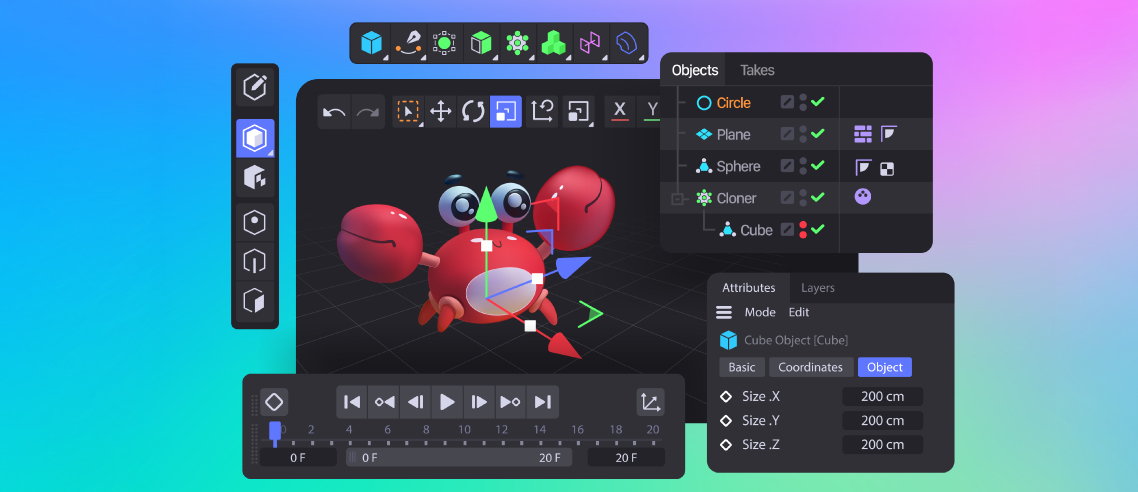Screen dimensions: 1138x492
Task: Toggle Circle's visibility dots
Action: (803, 102)
